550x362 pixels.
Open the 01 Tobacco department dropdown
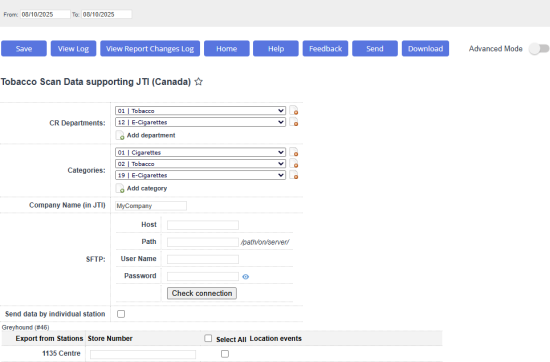click(x=200, y=111)
